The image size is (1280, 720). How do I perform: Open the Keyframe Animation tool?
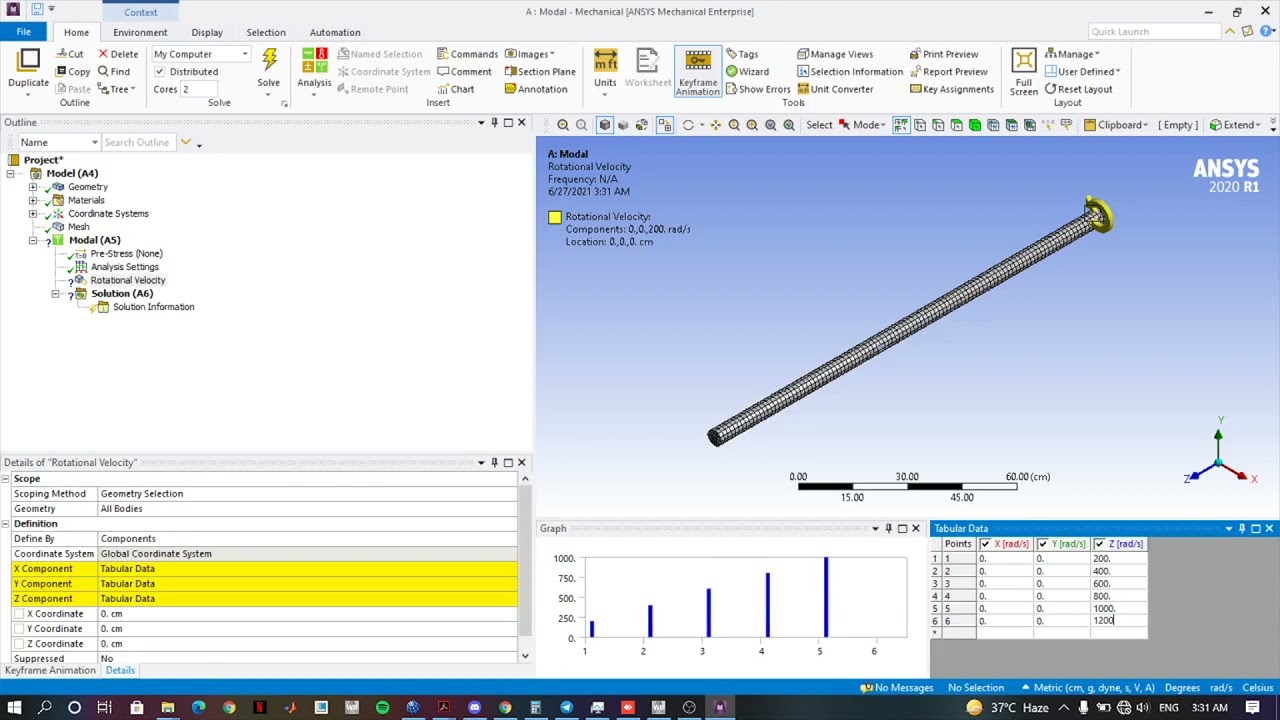pos(698,70)
